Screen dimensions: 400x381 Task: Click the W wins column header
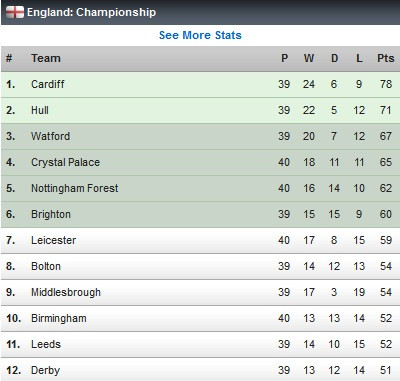309,58
